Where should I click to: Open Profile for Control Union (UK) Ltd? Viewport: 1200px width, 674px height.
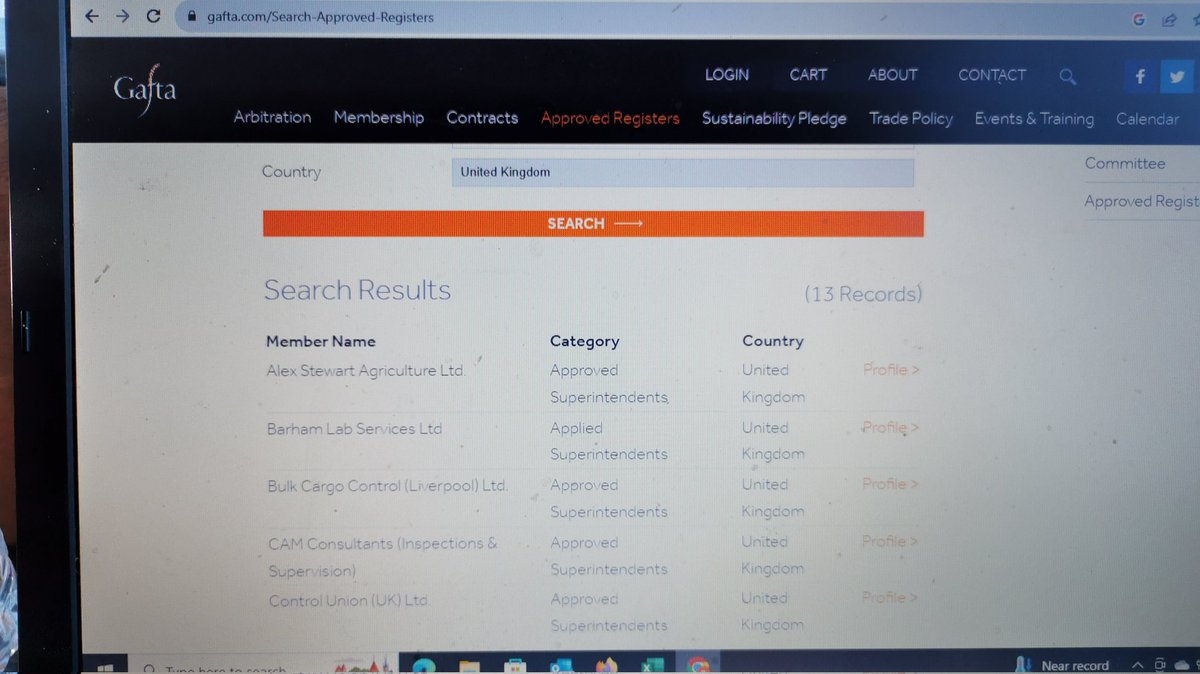click(x=890, y=598)
